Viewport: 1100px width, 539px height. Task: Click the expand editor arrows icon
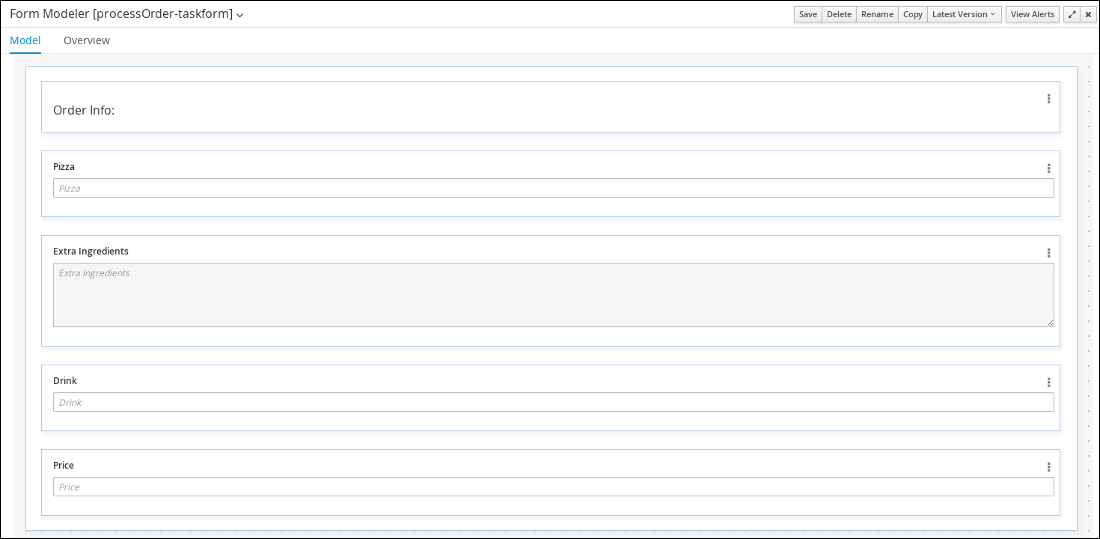(1072, 14)
